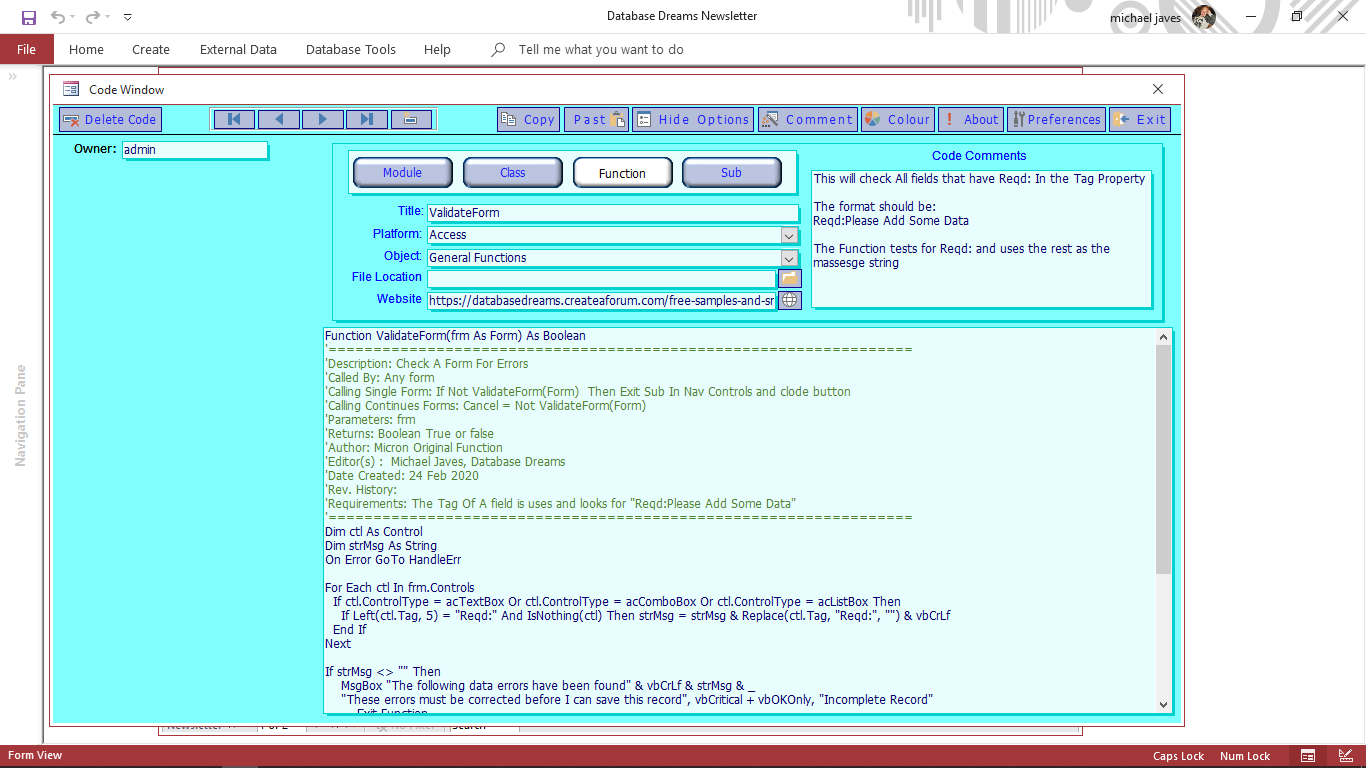This screenshot has height=768, width=1366.
Task: Expand the Platform dropdown arrow
Action: (x=789, y=235)
